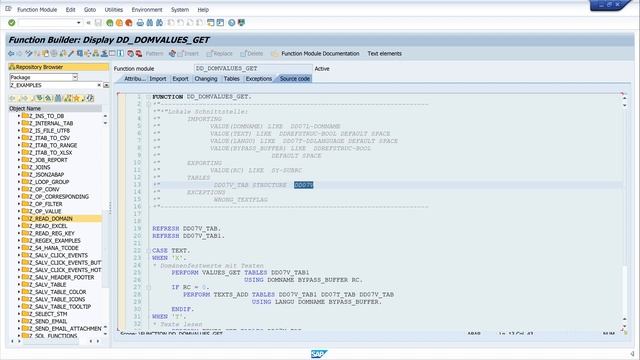640x360 pixels.
Task: Click the Replace button
Action: 220,53
